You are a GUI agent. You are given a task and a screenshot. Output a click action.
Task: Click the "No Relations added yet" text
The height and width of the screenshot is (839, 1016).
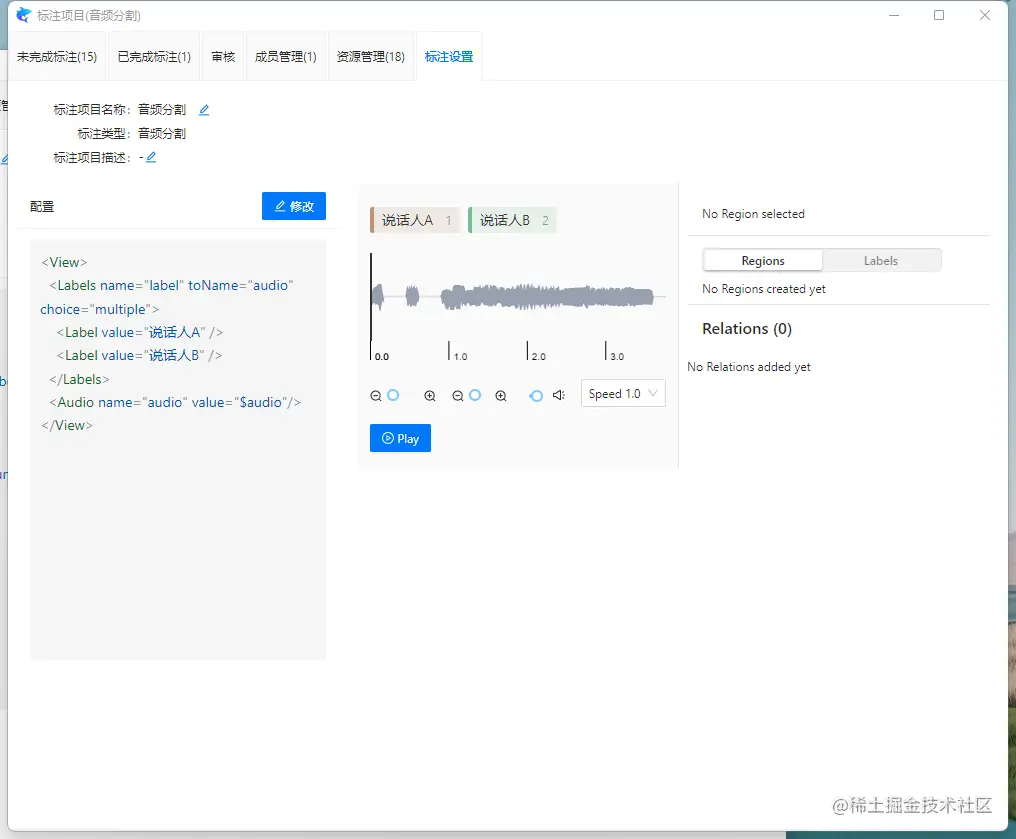[749, 367]
